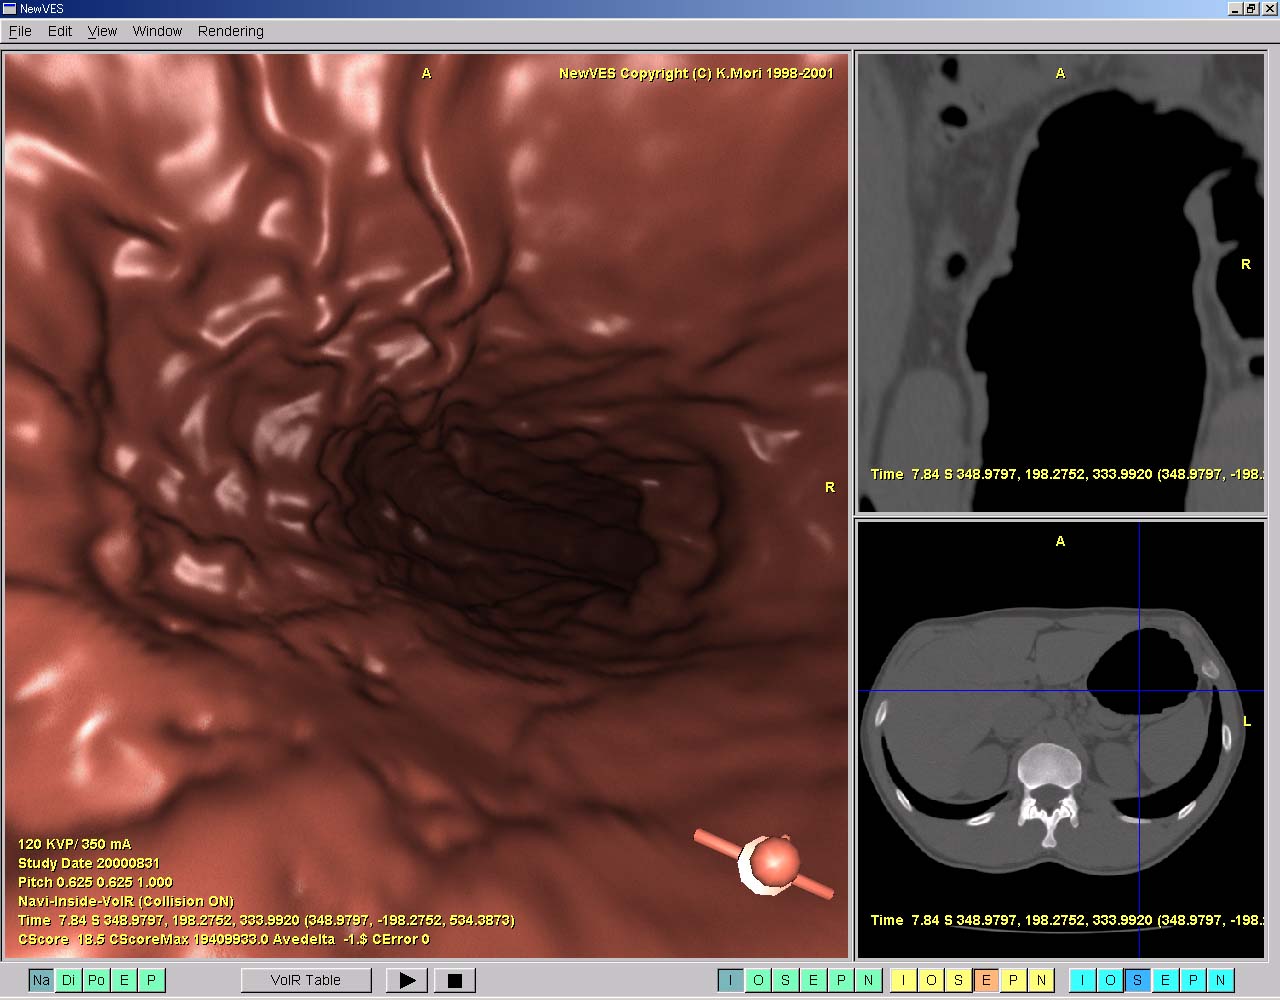Open the VolR Table
Screen dimensions: 1280x1000
pos(306,980)
